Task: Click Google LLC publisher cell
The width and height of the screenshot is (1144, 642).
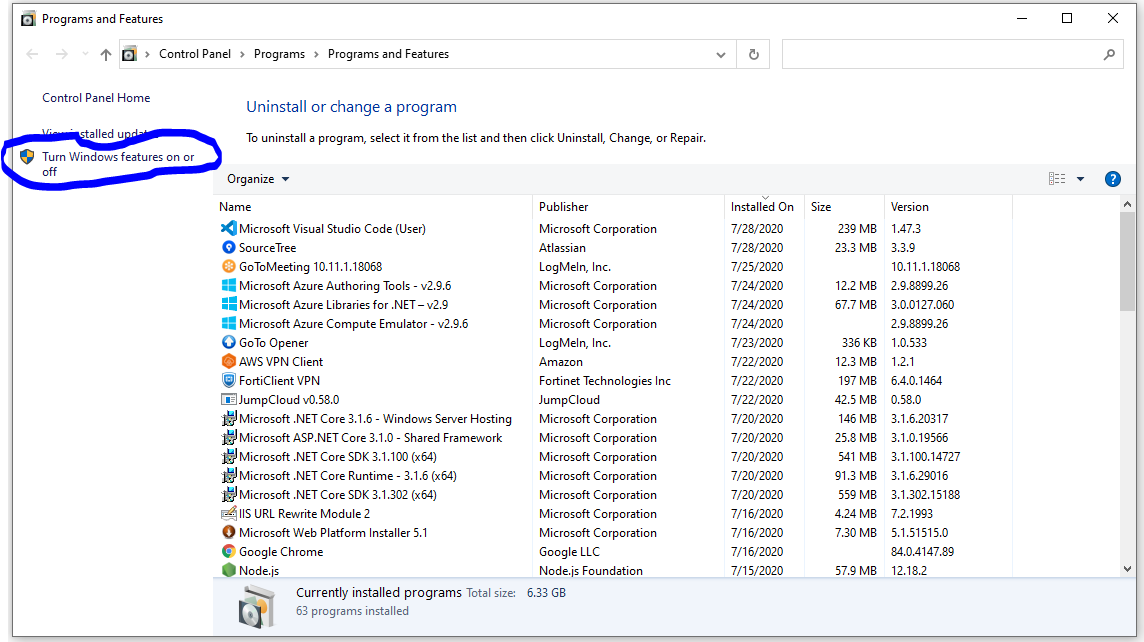Action: (569, 552)
